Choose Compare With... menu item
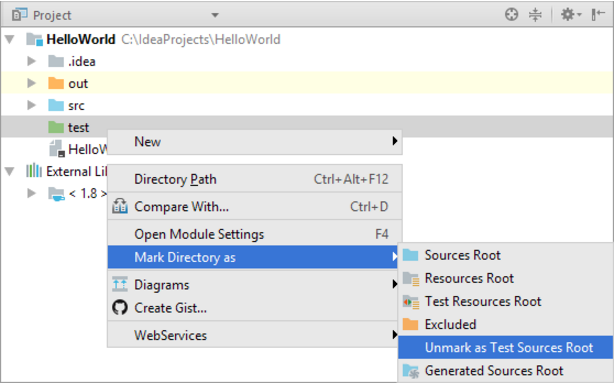615x383 pixels. point(255,206)
